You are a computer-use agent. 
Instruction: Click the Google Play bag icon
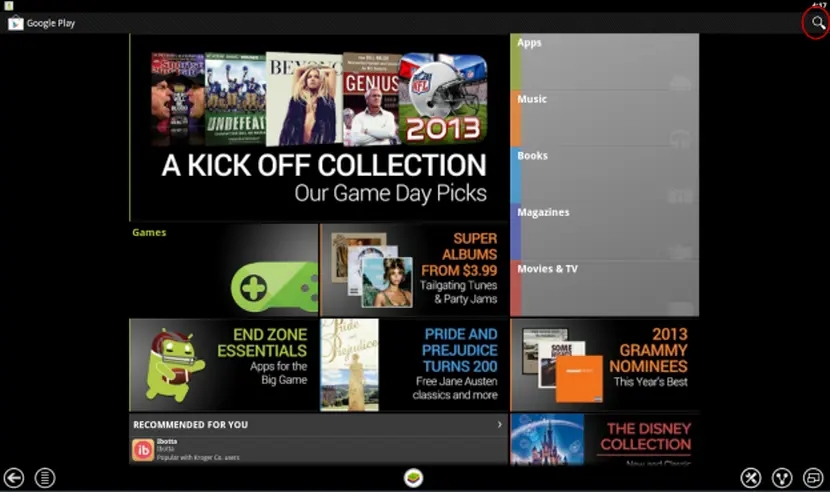(15, 23)
